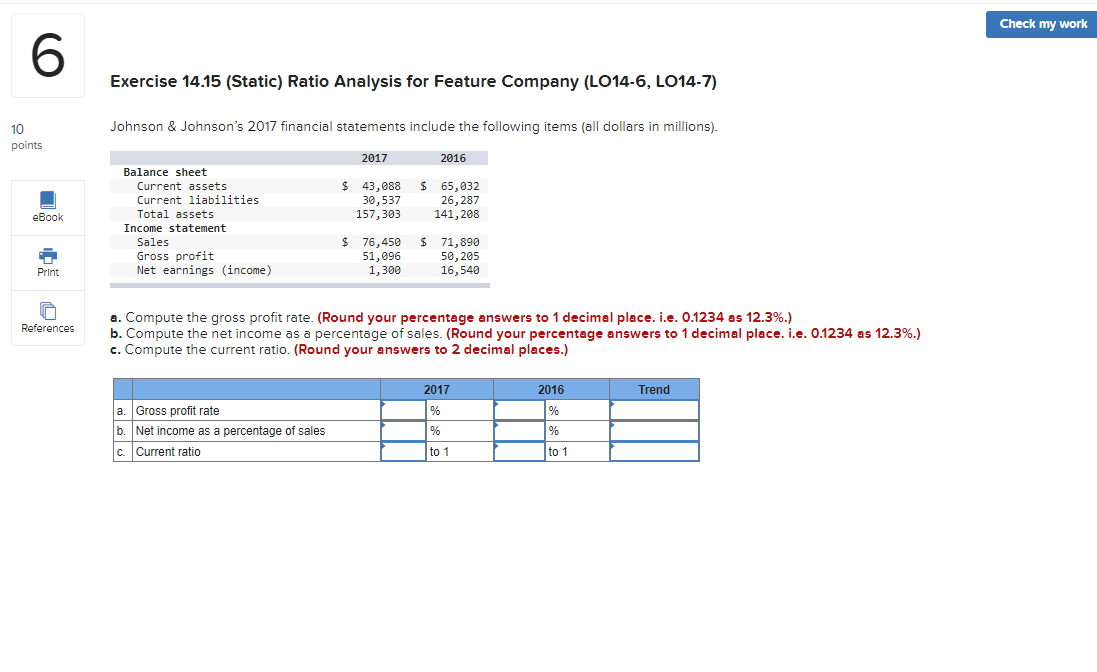Click the Check my work button
1097x672 pixels.
point(1041,24)
